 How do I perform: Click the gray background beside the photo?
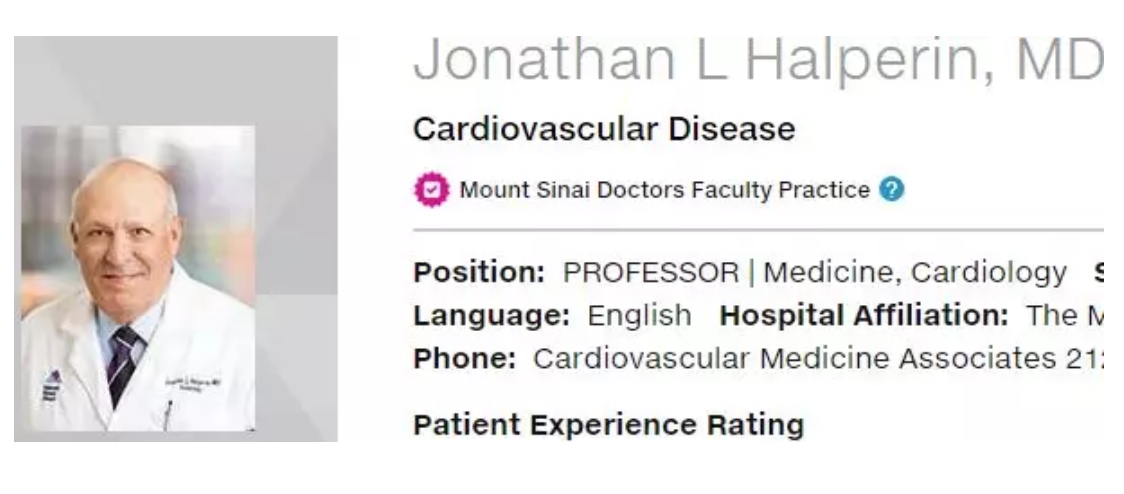click(x=296, y=215)
